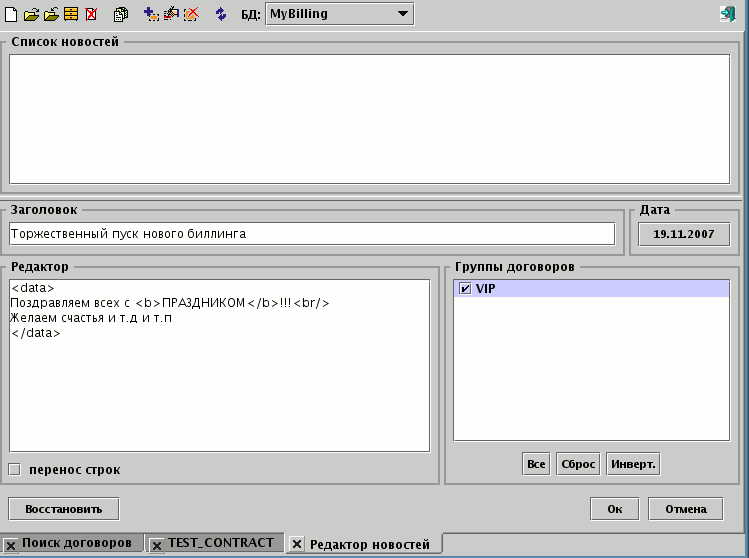Click the 'Инверт.' invert selection button

[x=633, y=464]
